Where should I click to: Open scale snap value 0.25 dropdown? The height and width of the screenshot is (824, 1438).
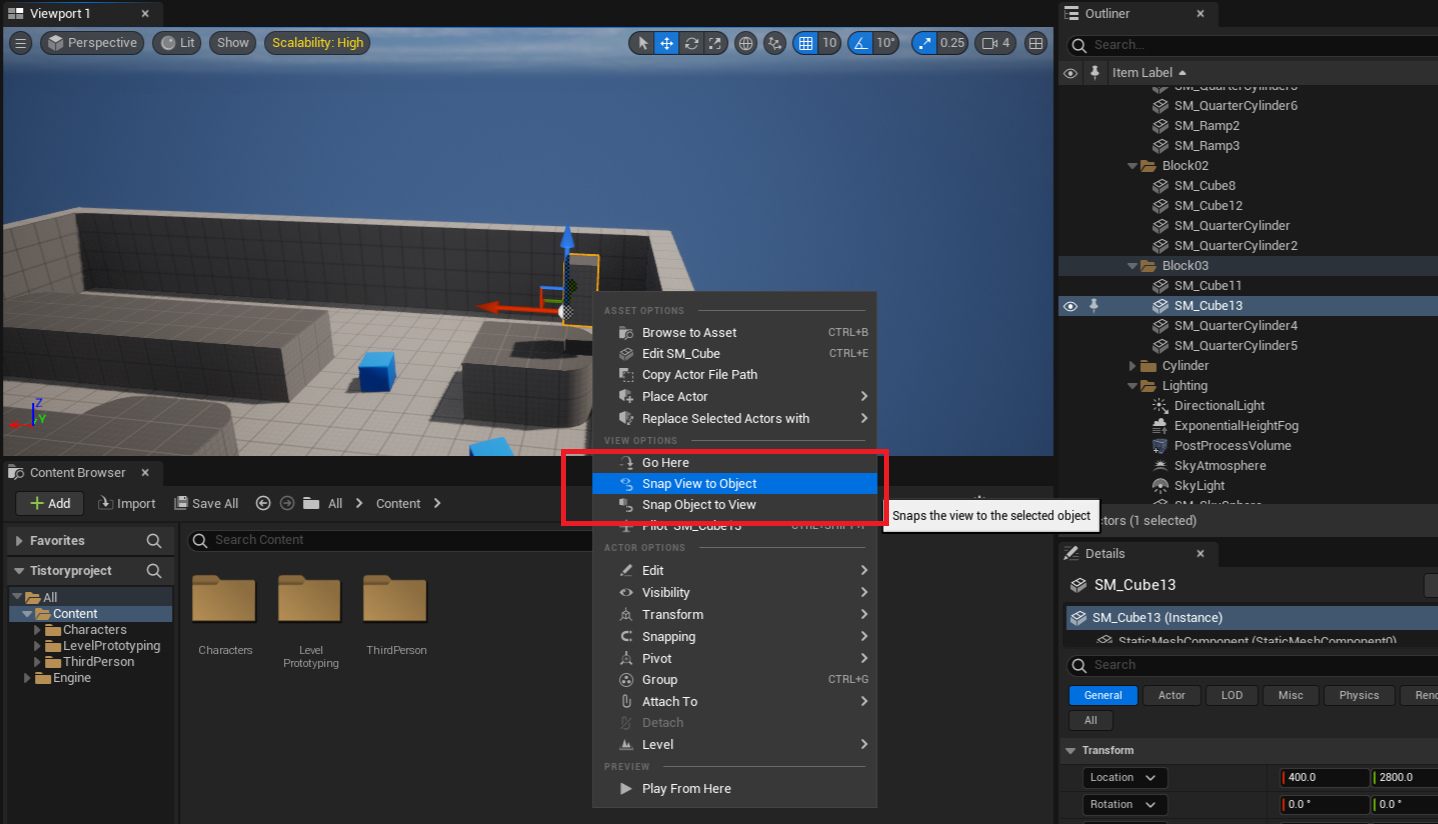[x=953, y=43]
